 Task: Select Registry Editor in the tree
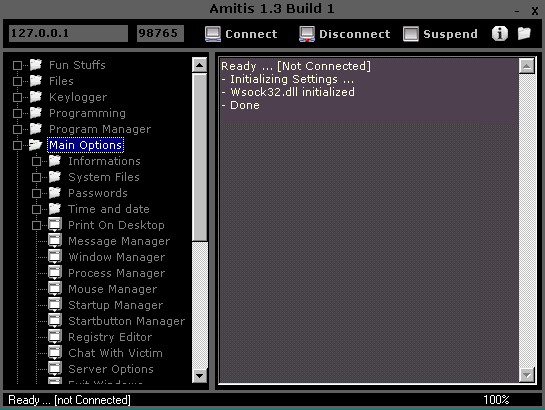pyautogui.click(x=110, y=337)
